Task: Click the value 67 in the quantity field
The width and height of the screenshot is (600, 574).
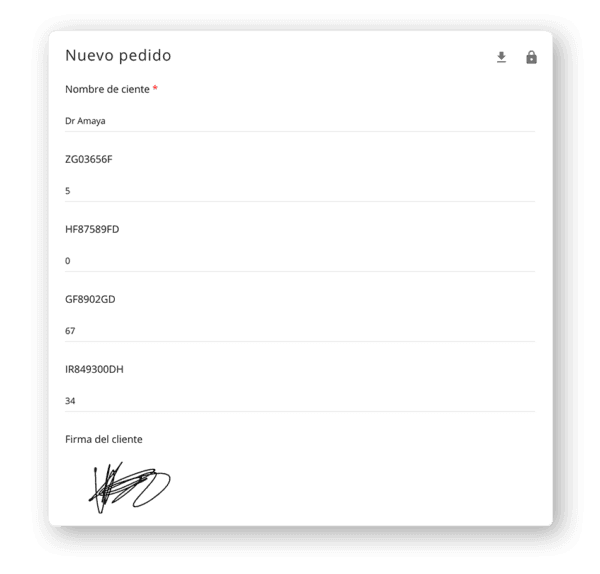Action: (x=70, y=331)
